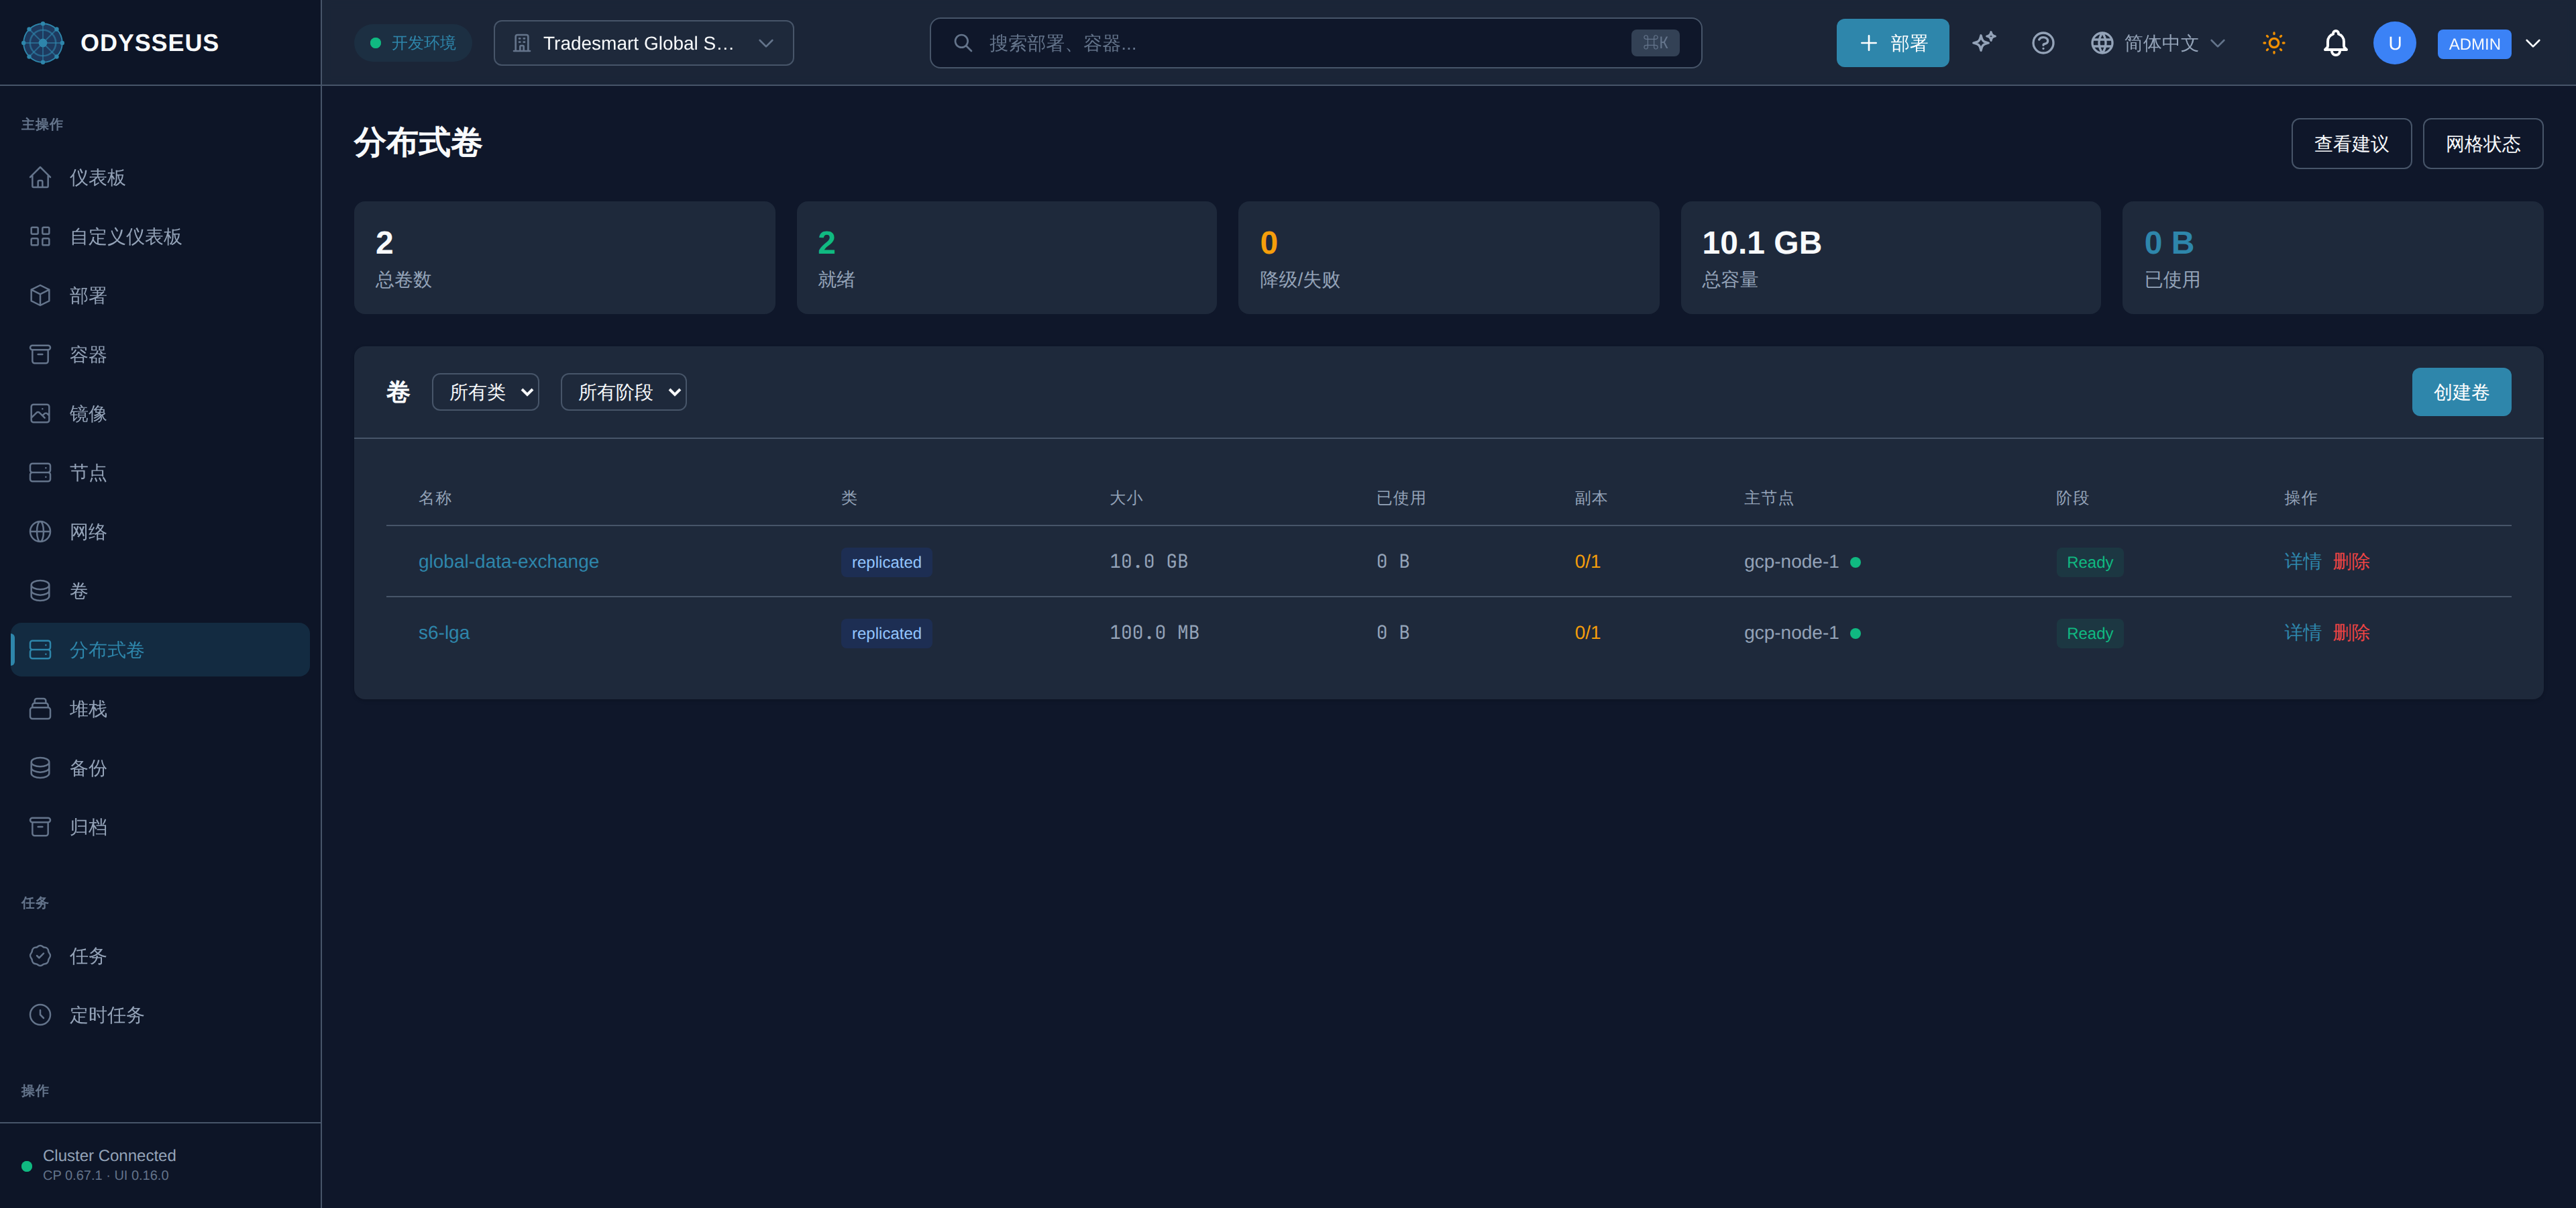Viewport: 2576px width, 1208px height.
Task: Expand the ADMIN user menu chevron
Action: [x=2533, y=43]
